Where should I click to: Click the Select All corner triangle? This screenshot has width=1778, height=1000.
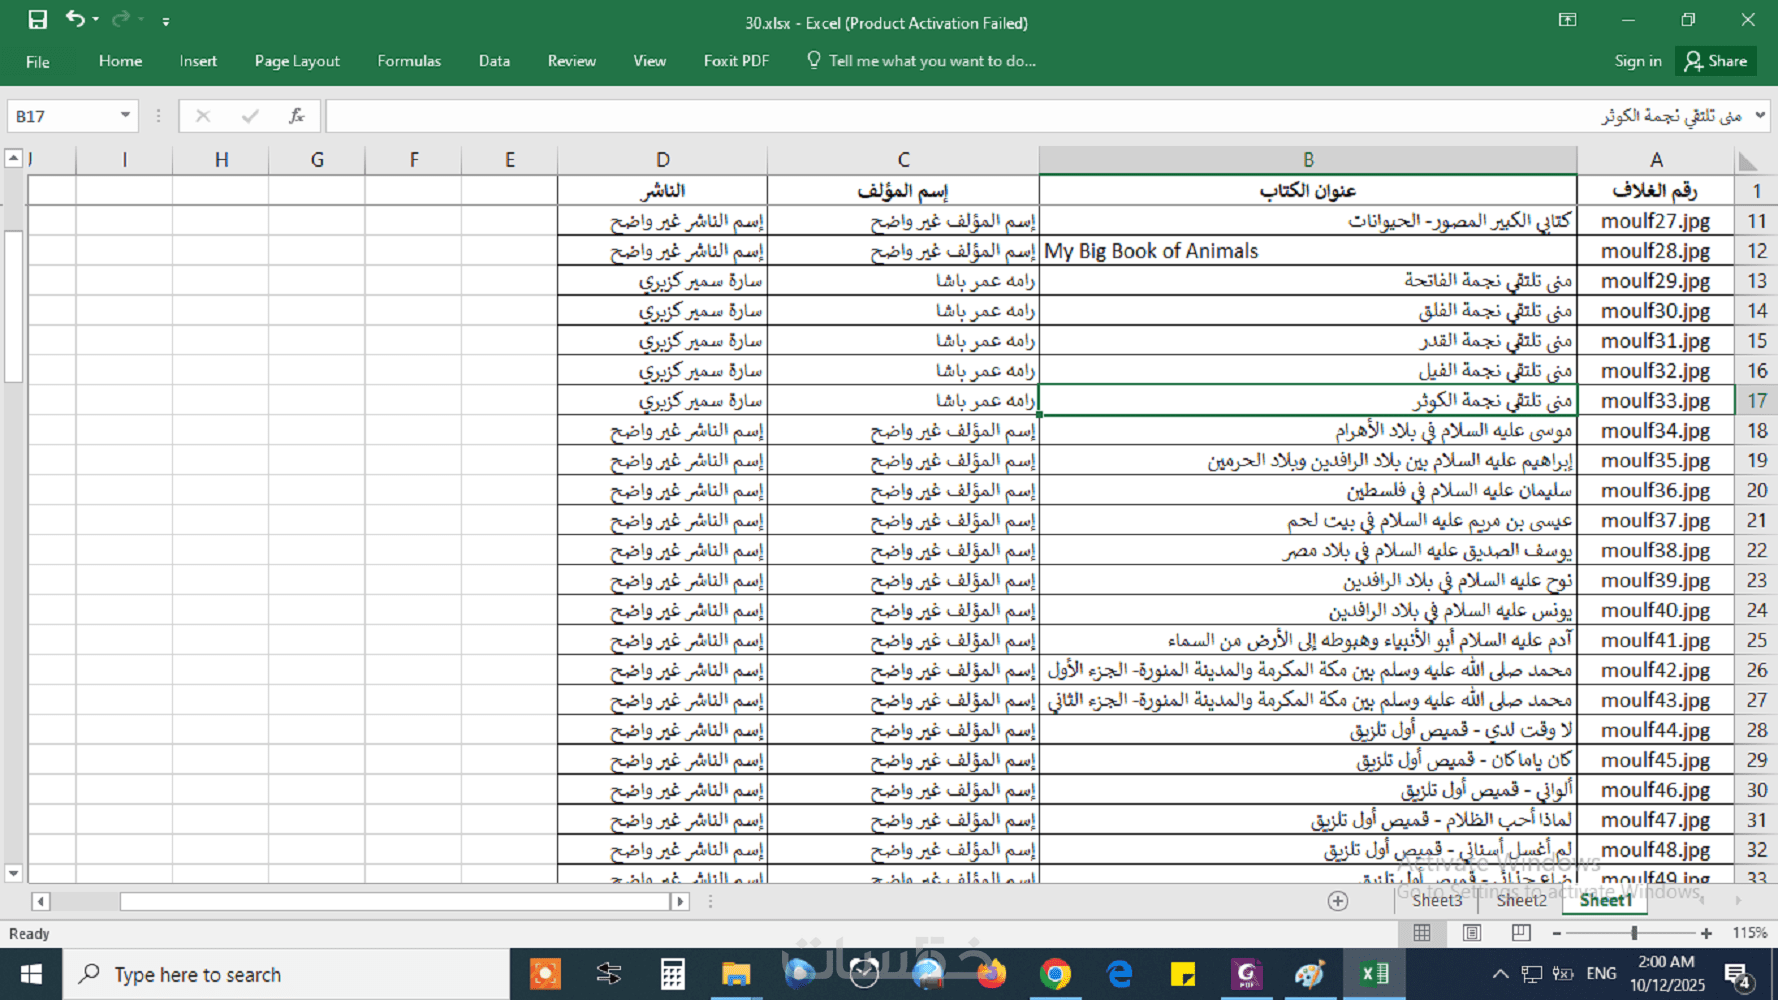pos(1748,160)
